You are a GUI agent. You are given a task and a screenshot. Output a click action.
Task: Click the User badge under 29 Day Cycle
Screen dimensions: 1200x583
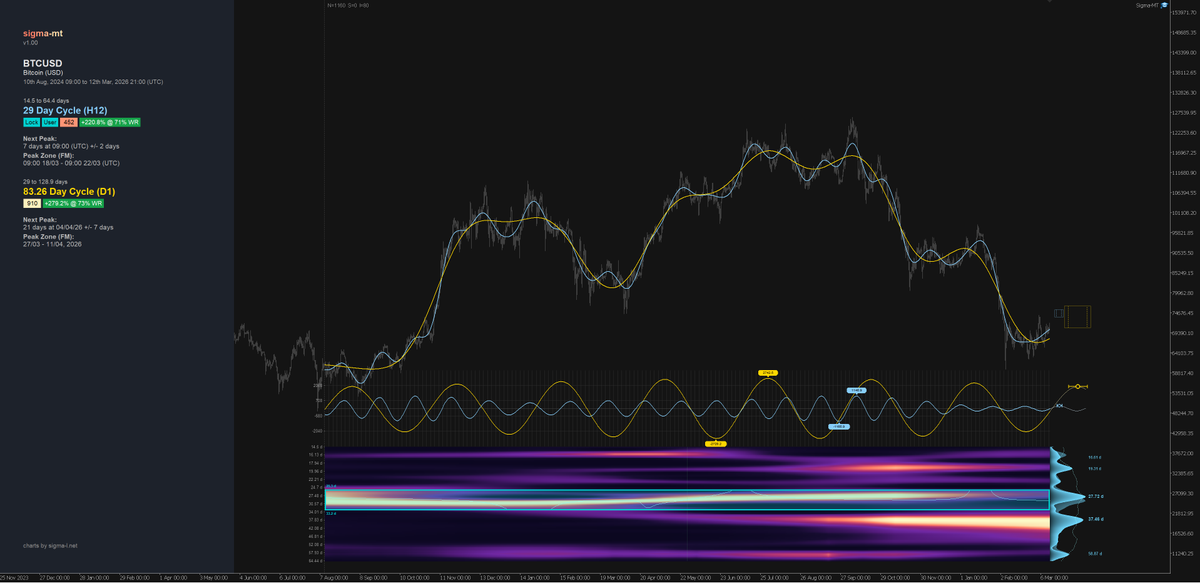click(50, 122)
